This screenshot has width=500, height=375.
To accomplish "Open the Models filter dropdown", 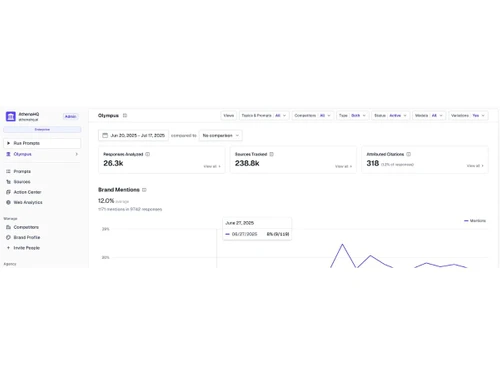I will 429,115.
